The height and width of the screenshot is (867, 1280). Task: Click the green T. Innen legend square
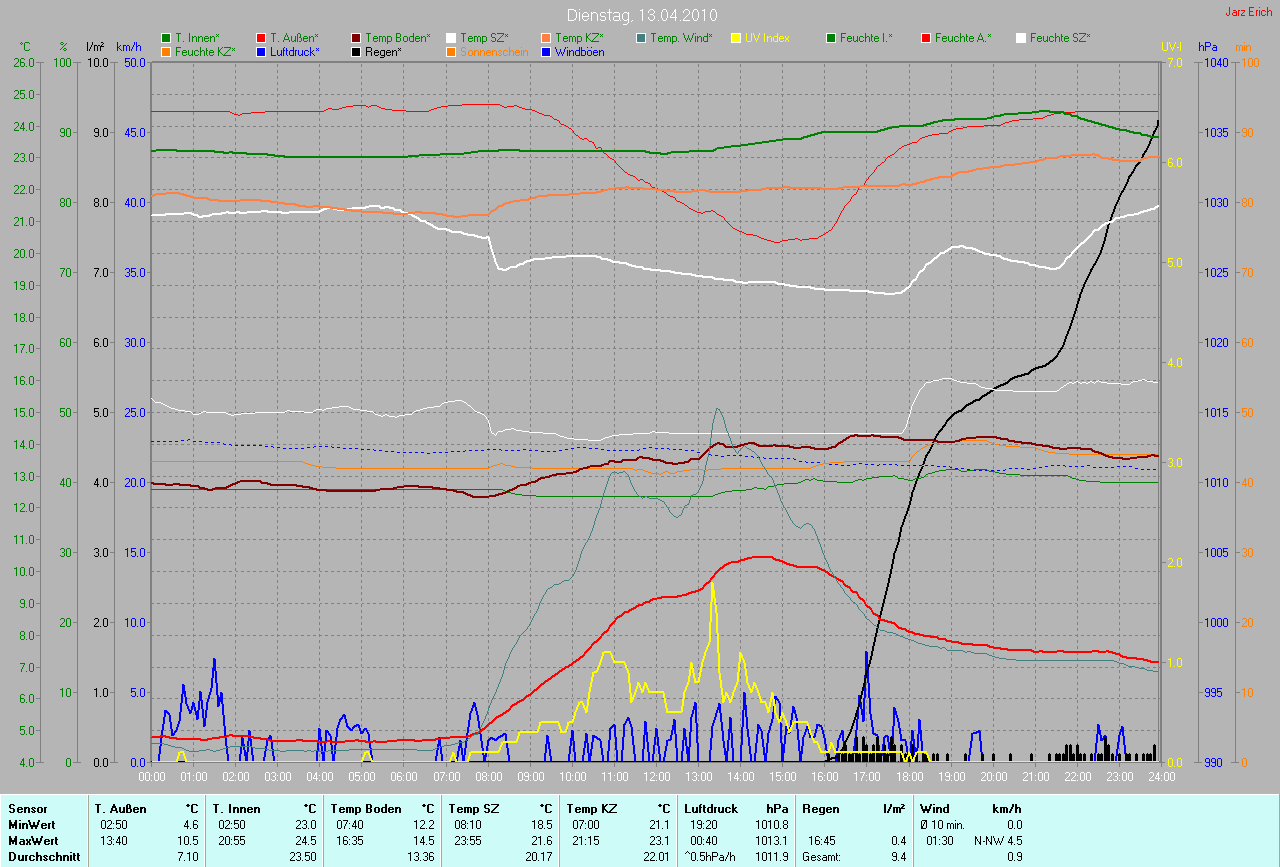click(x=166, y=38)
